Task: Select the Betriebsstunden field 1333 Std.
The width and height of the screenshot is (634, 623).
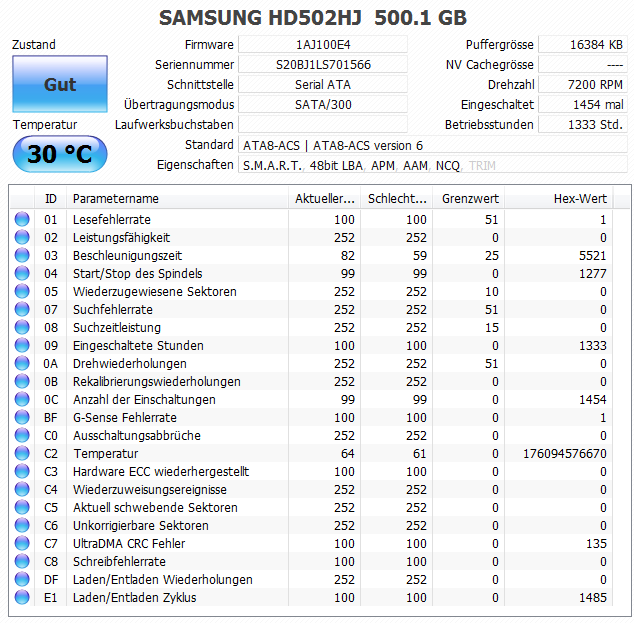Action: click(x=583, y=125)
